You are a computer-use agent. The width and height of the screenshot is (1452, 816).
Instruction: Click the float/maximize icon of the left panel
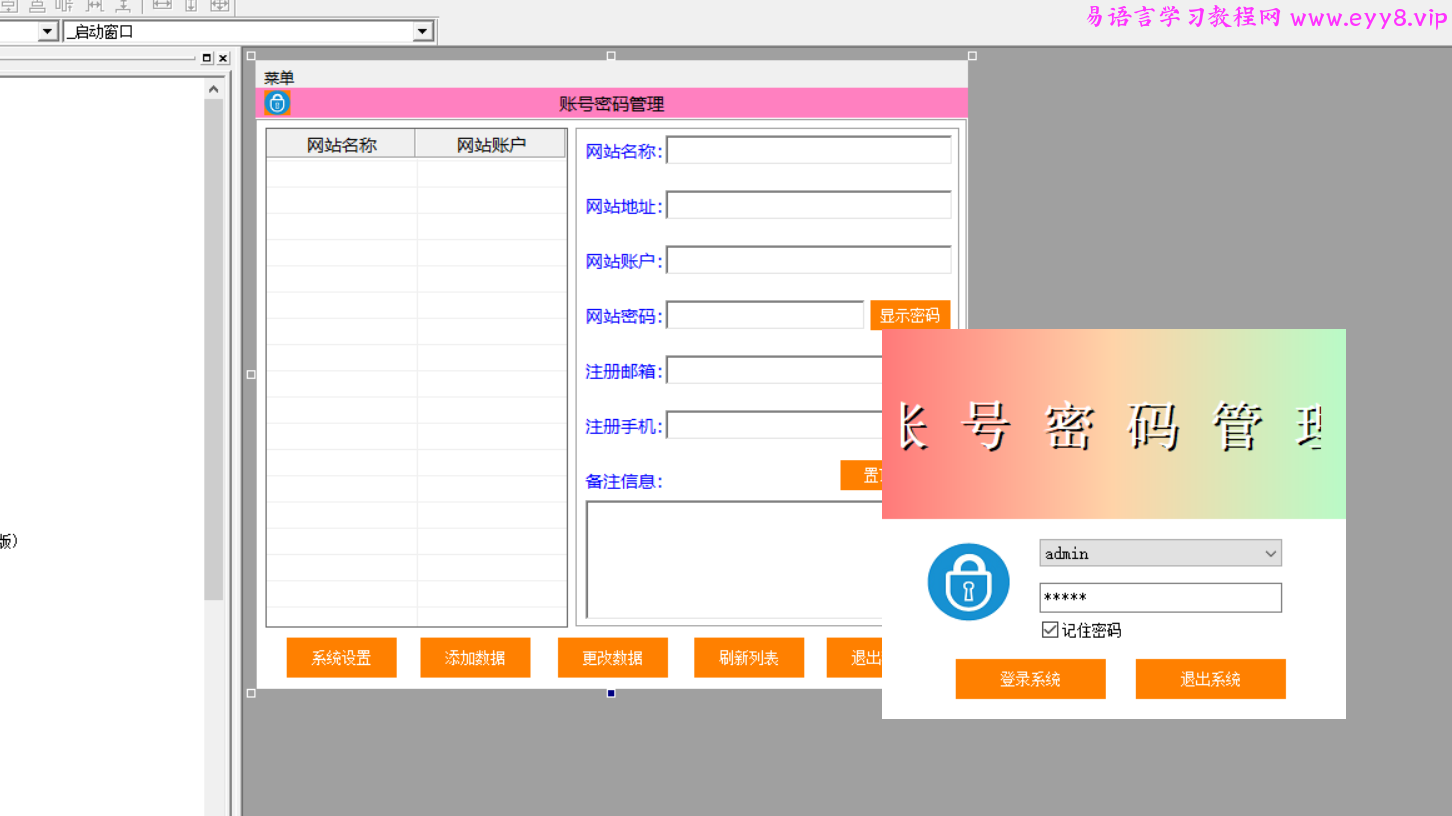(x=207, y=58)
